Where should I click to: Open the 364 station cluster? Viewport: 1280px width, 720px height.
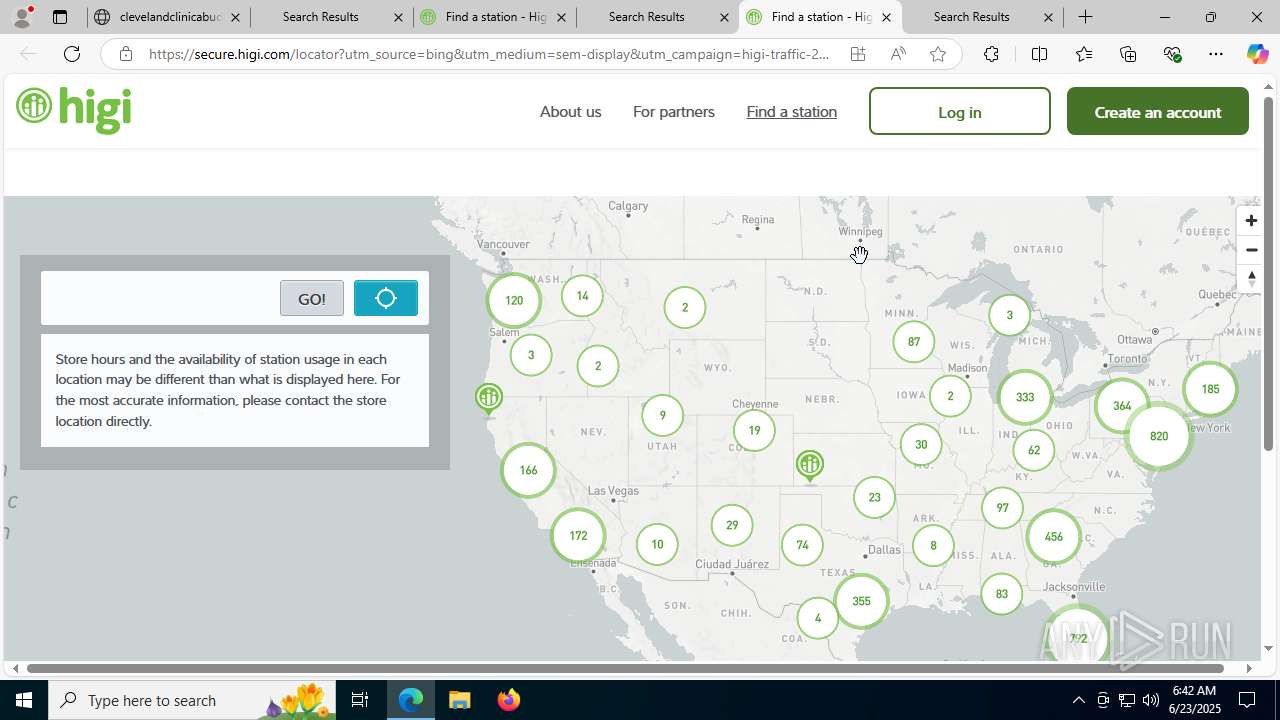coord(1122,406)
